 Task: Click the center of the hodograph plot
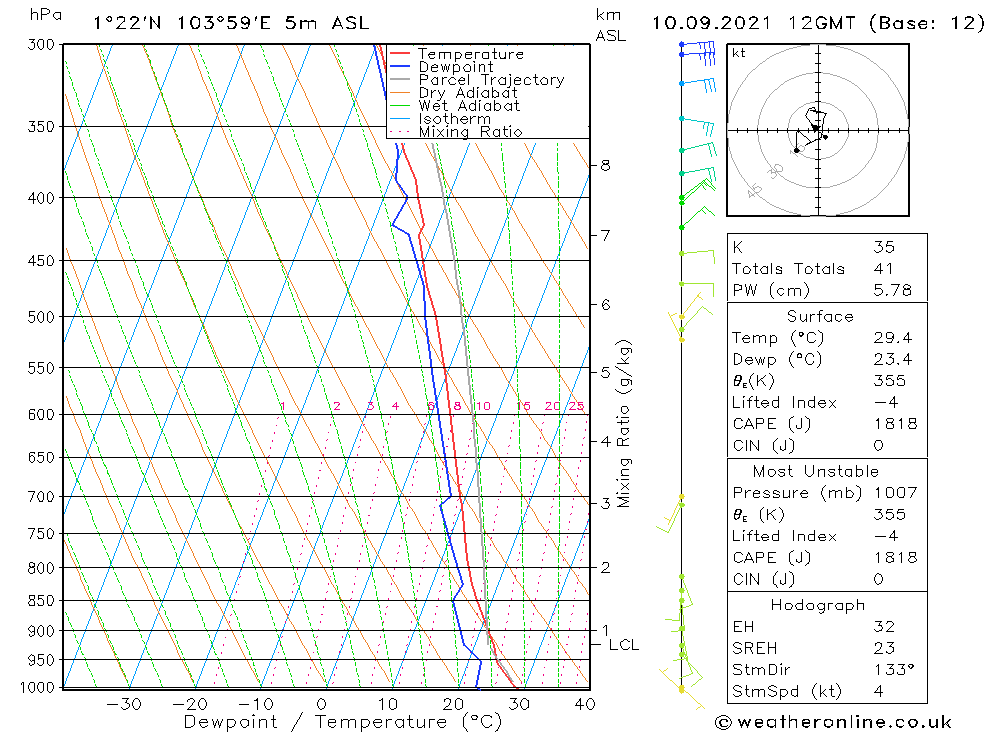[818, 130]
